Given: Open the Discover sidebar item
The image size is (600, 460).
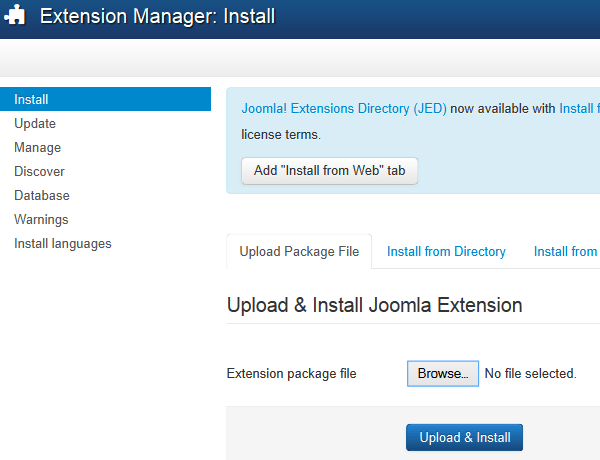Looking at the screenshot, I should [x=39, y=172].
